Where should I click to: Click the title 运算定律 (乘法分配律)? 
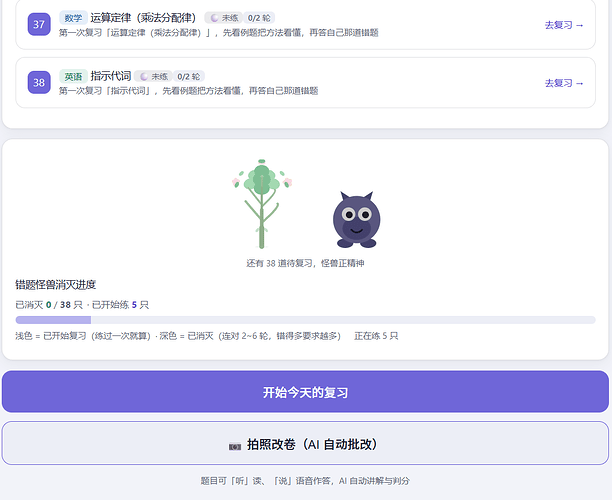coord(143,18)
